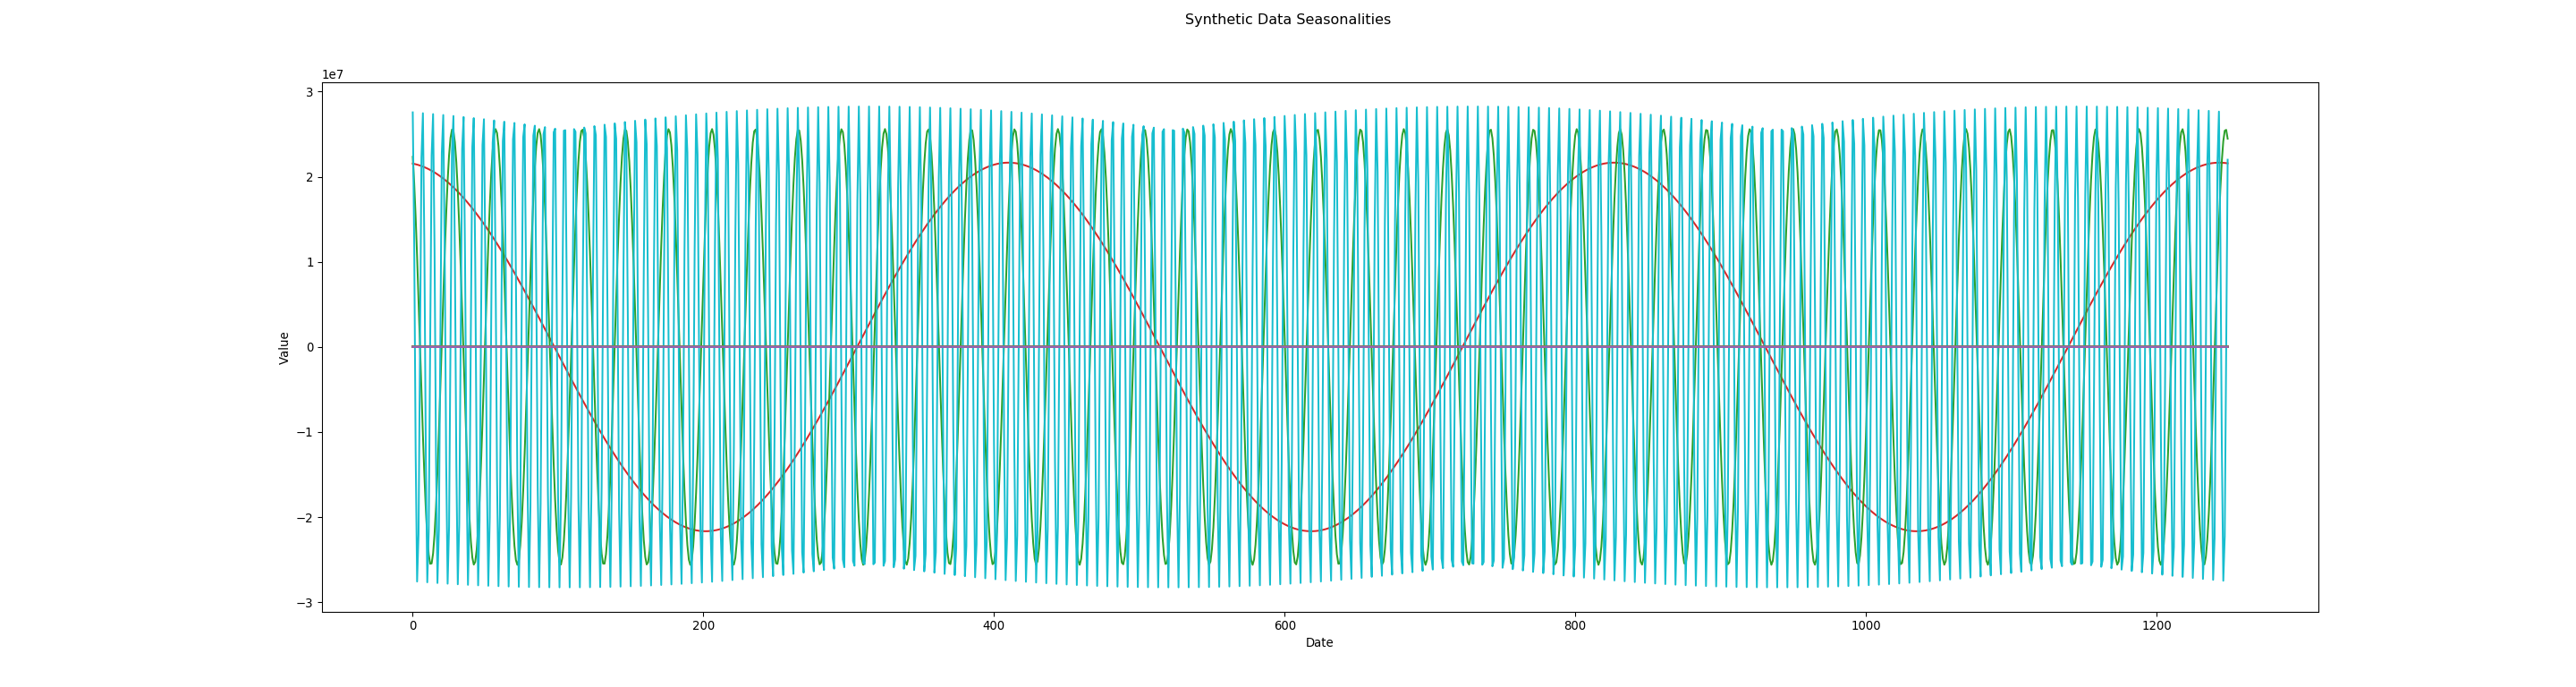Click the red curve's peak near date 400
2576x687 pixels.
coord(1007,163)
